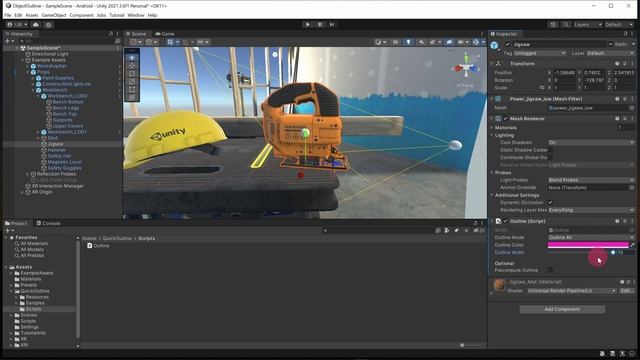Select the Transform tool in scene overlay
The image size is (640, 360).
(x=132, y=97)
